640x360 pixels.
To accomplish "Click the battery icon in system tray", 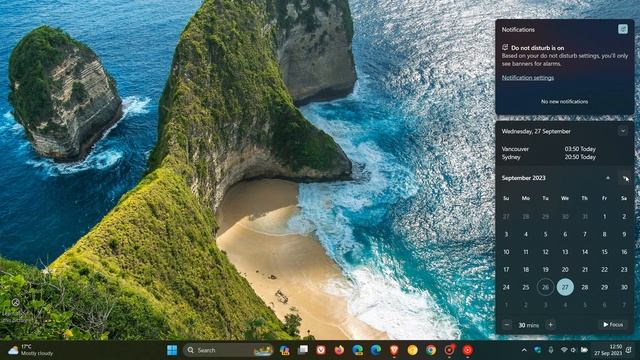I will (584, 350).
